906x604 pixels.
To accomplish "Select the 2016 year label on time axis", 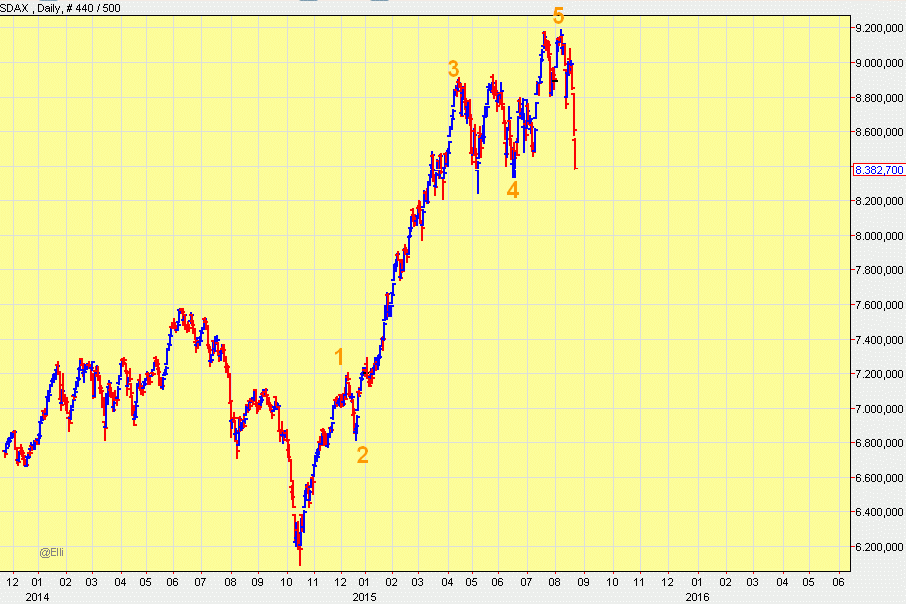I will [x=697, y=596].
